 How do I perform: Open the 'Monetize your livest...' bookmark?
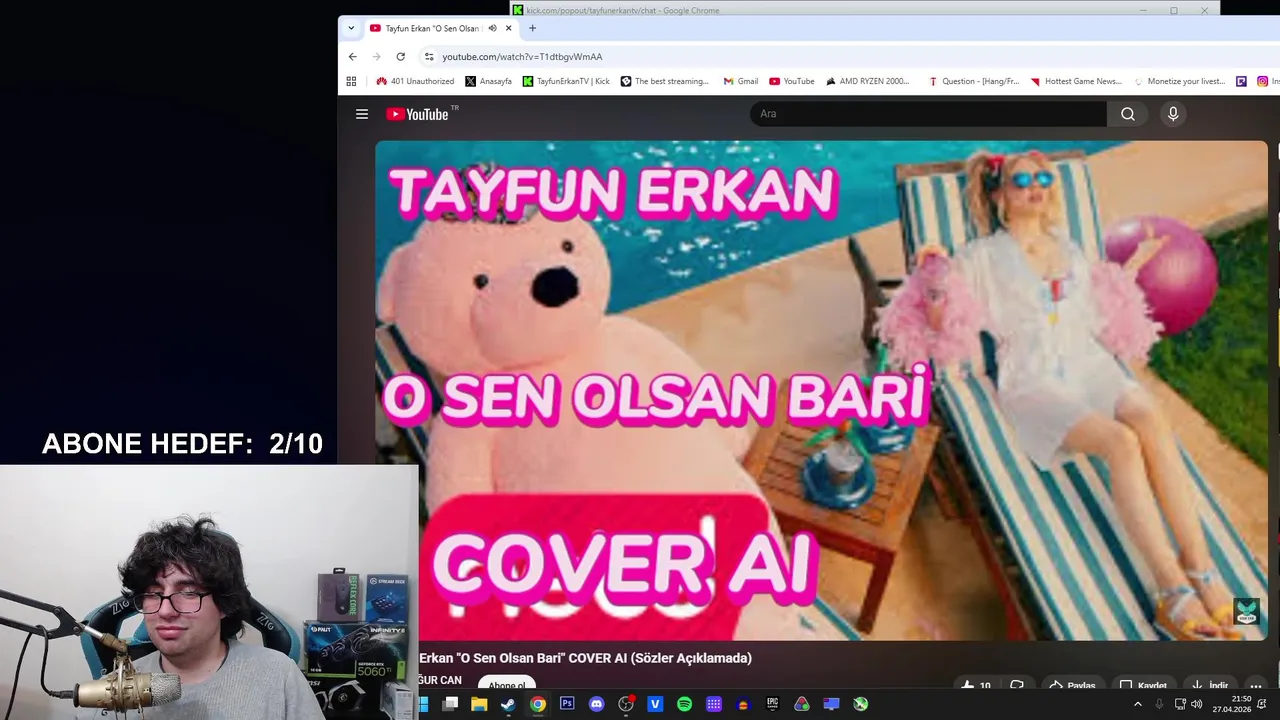point(1179,81)
